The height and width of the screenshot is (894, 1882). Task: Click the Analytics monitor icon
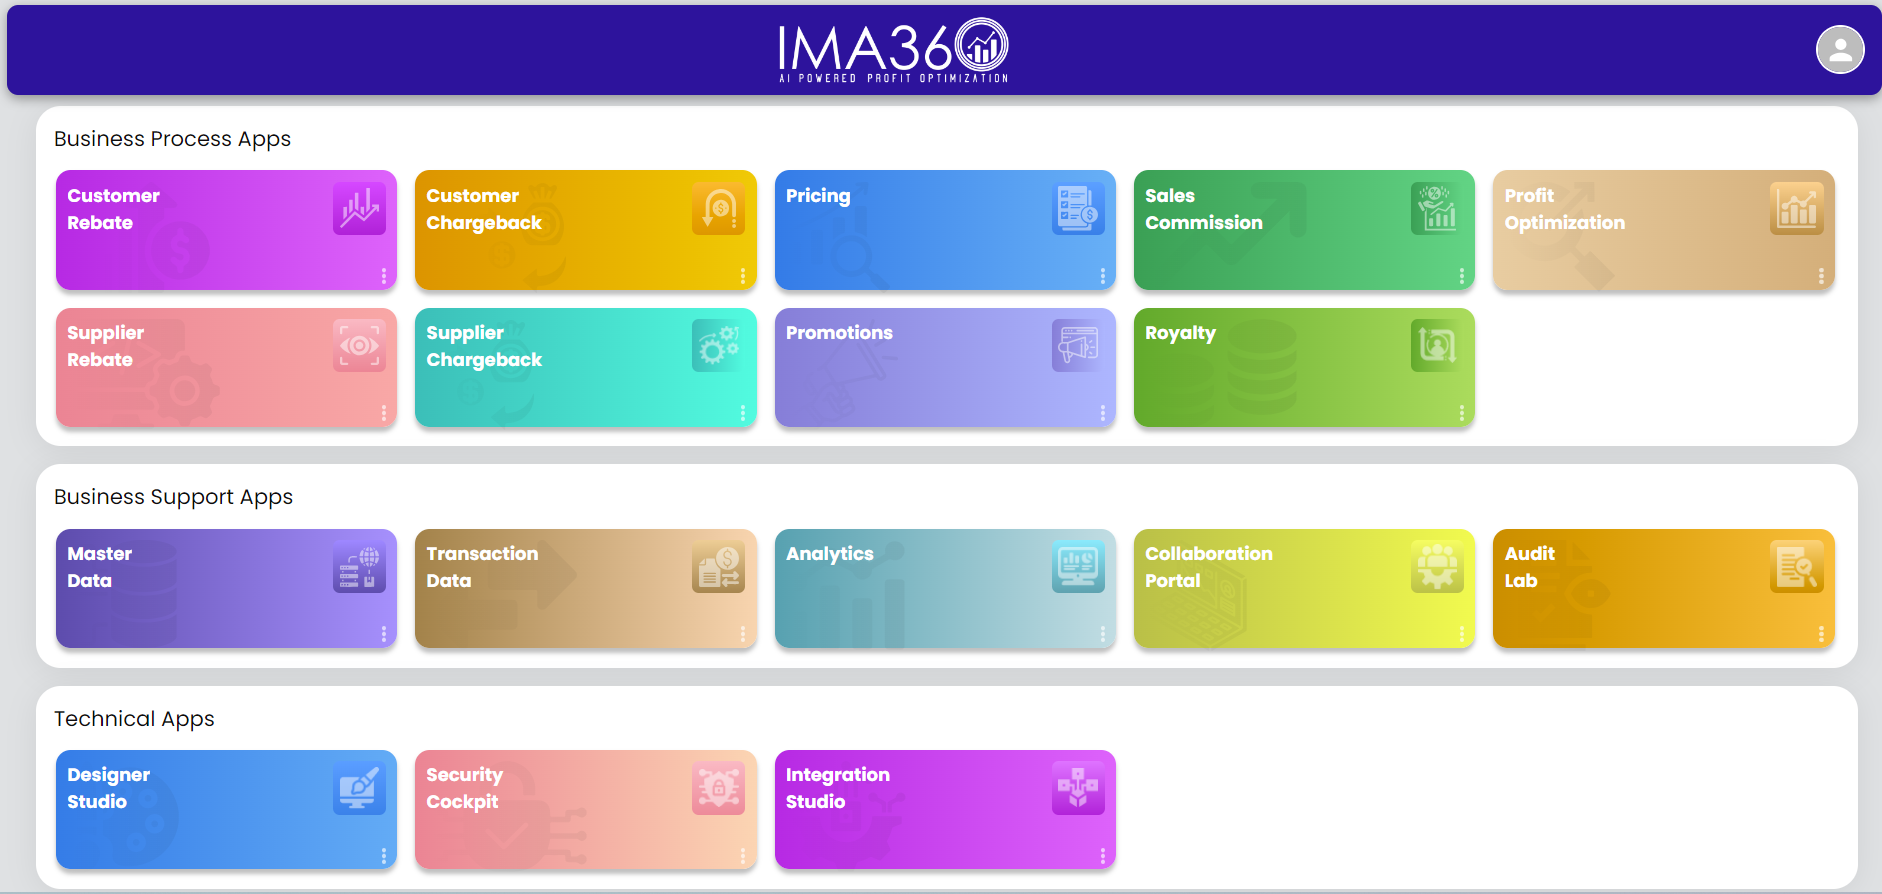point(1078,567)
